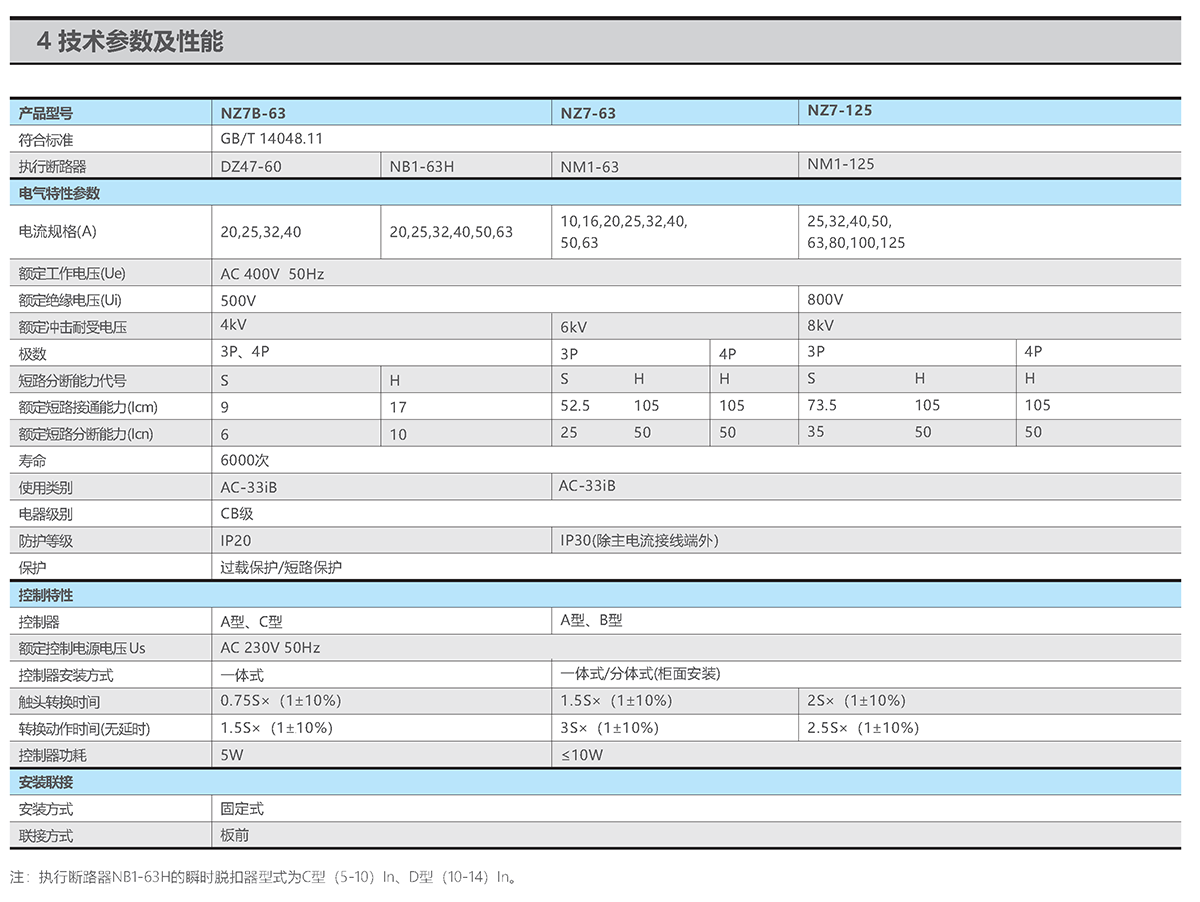
Task: Select the "触头转换时间" row label
Action: (x=60, y=702)
